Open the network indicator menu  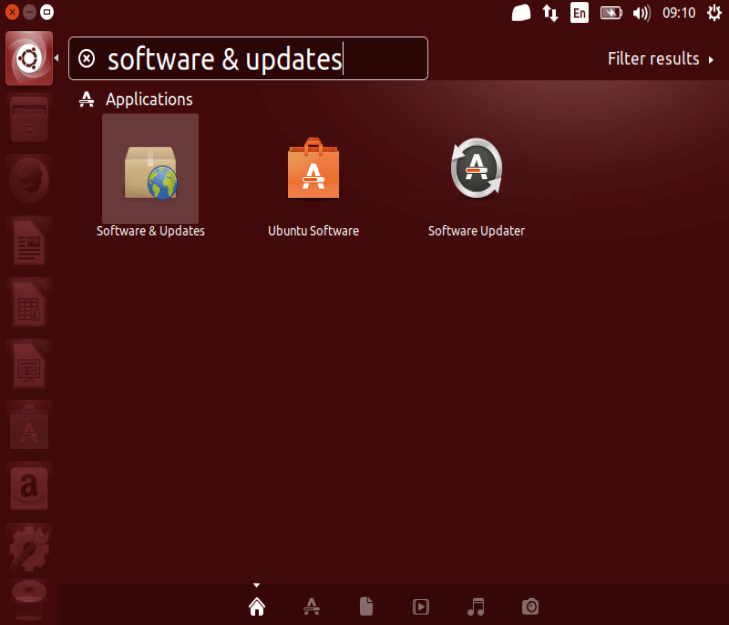pyautogui.click(x=550, y=13)
